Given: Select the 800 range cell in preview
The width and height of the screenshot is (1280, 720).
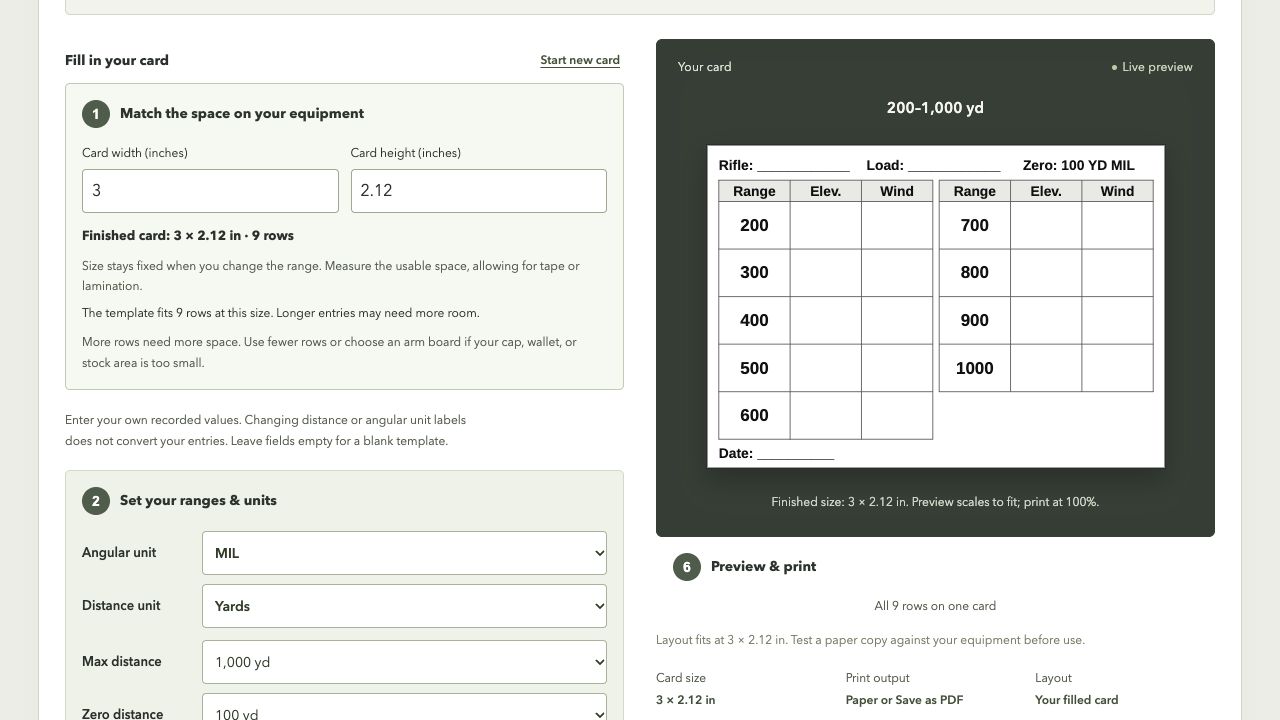Looking at the screenshot, I should tap(974, 272).
